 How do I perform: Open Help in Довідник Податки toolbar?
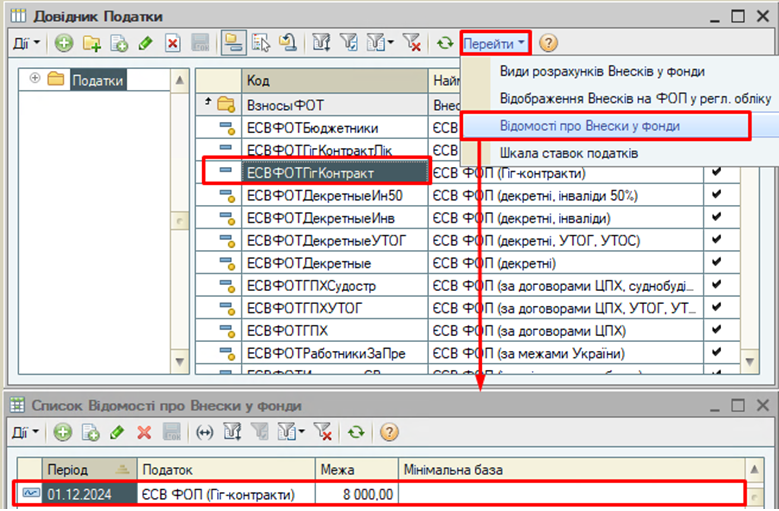[x=548, y=43]
